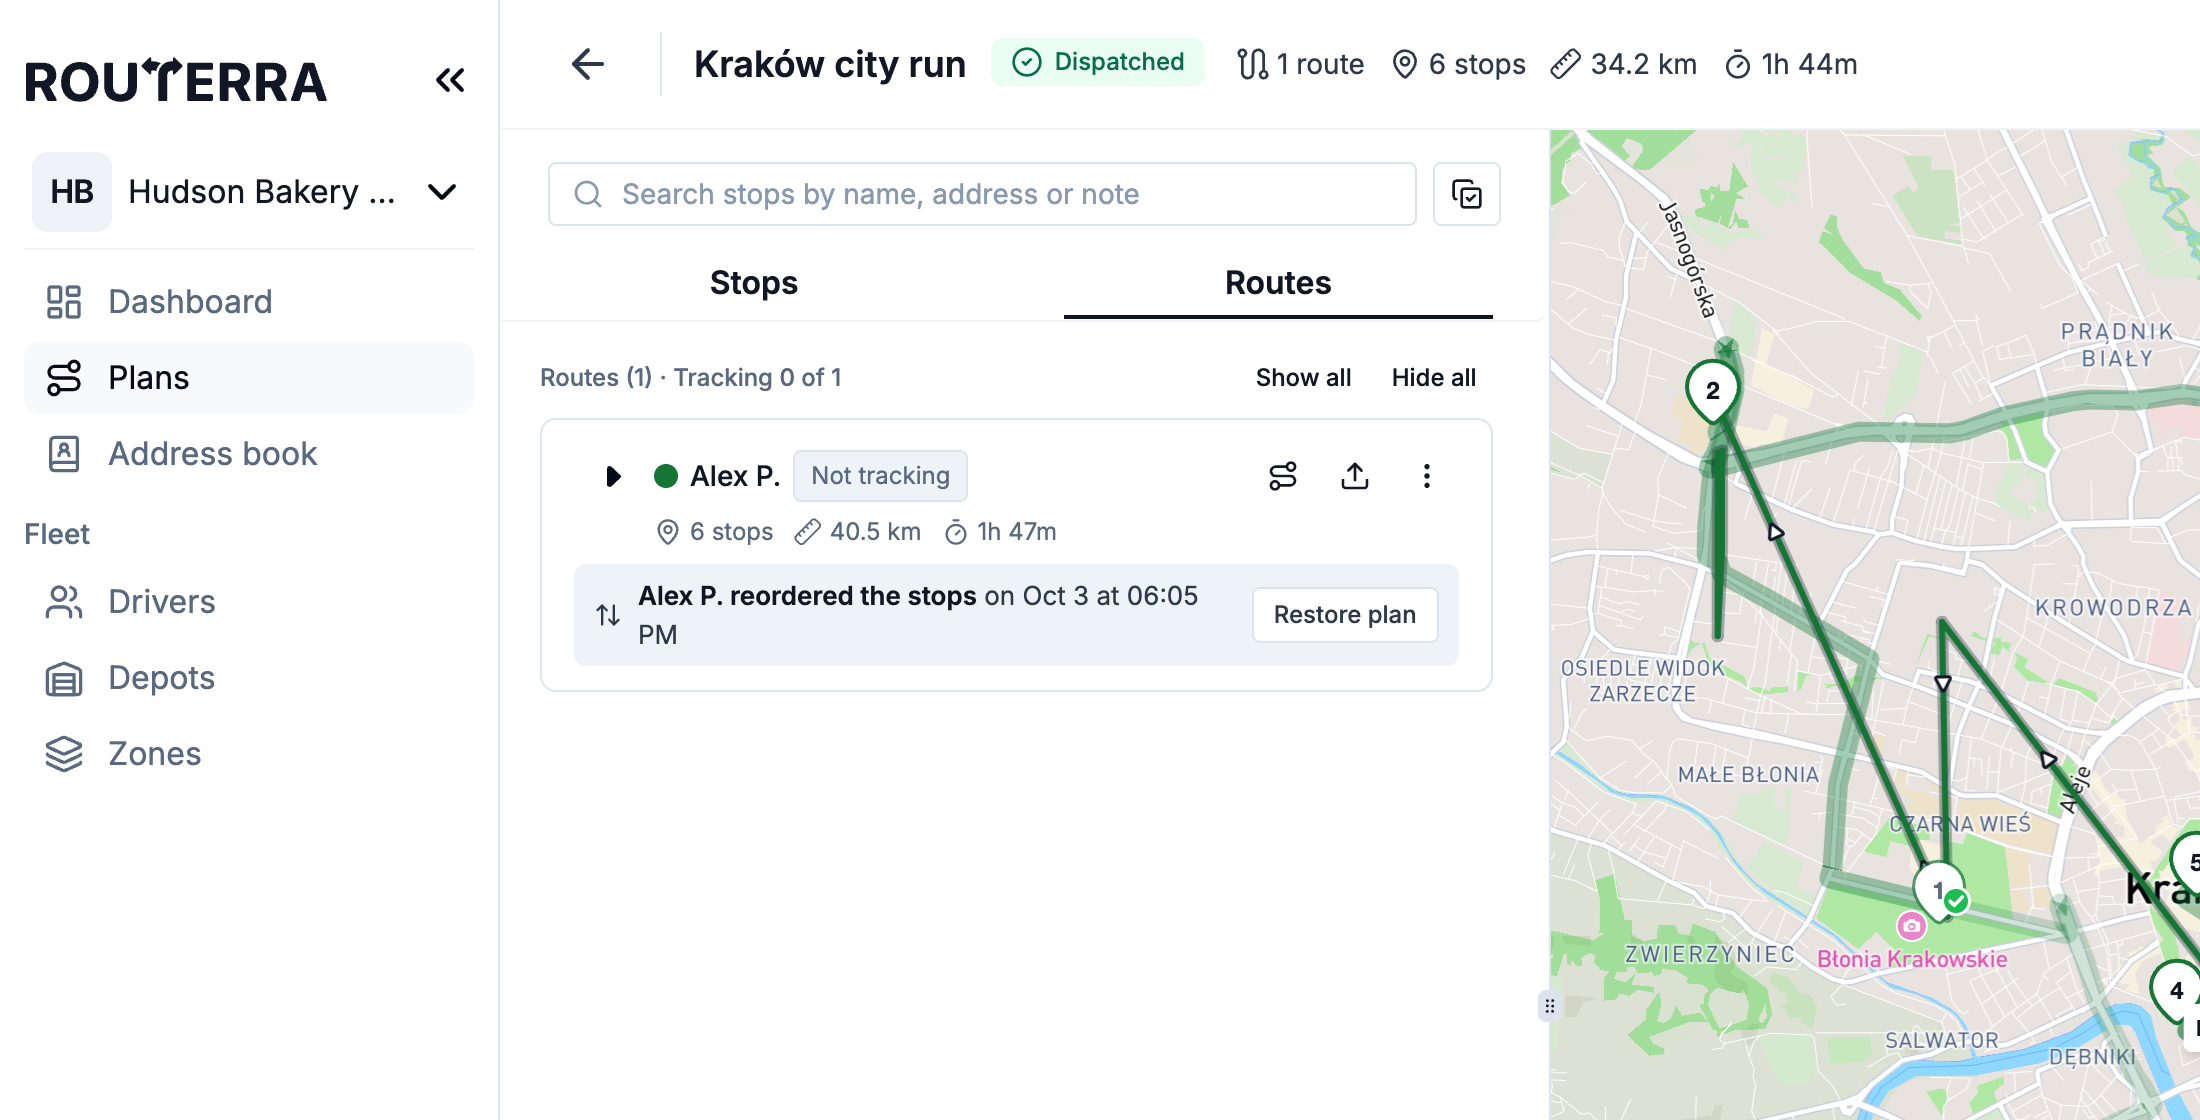This screenshot has width=2200, height=1120.
Task: Click the 'Routes (1) · Tracking 0 of 1' text
Action: [691, 378]
